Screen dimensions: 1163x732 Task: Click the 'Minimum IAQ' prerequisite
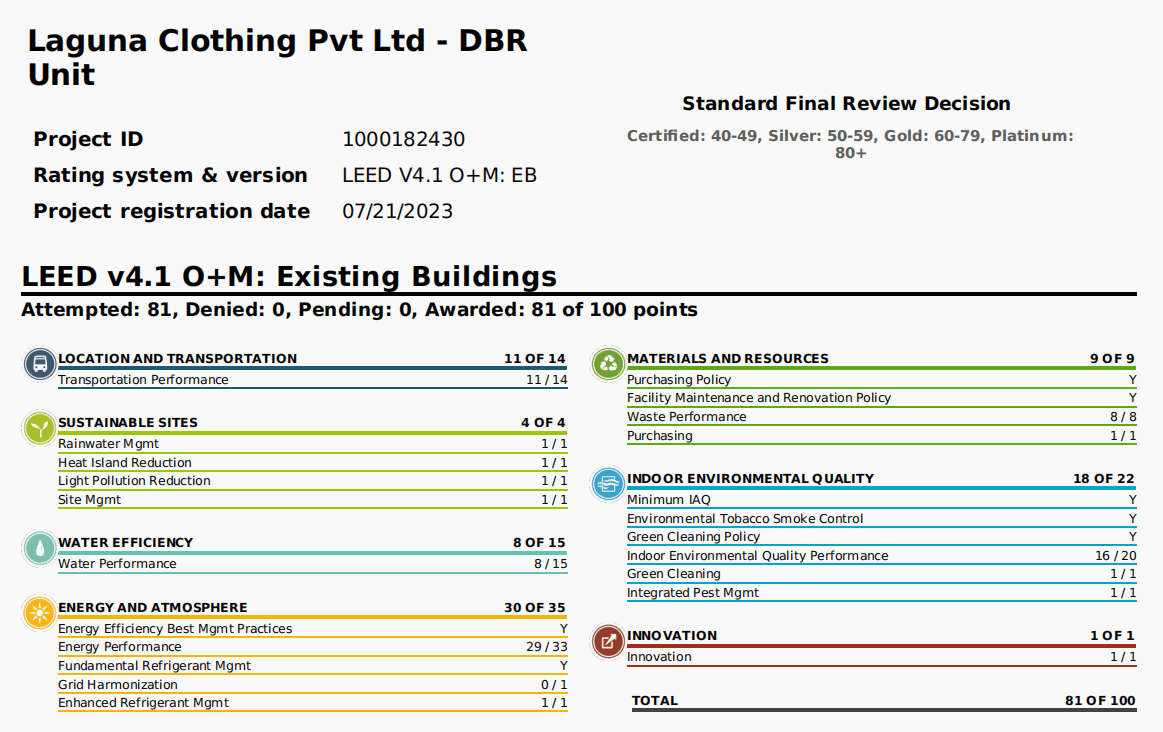(x=668, y=500)
